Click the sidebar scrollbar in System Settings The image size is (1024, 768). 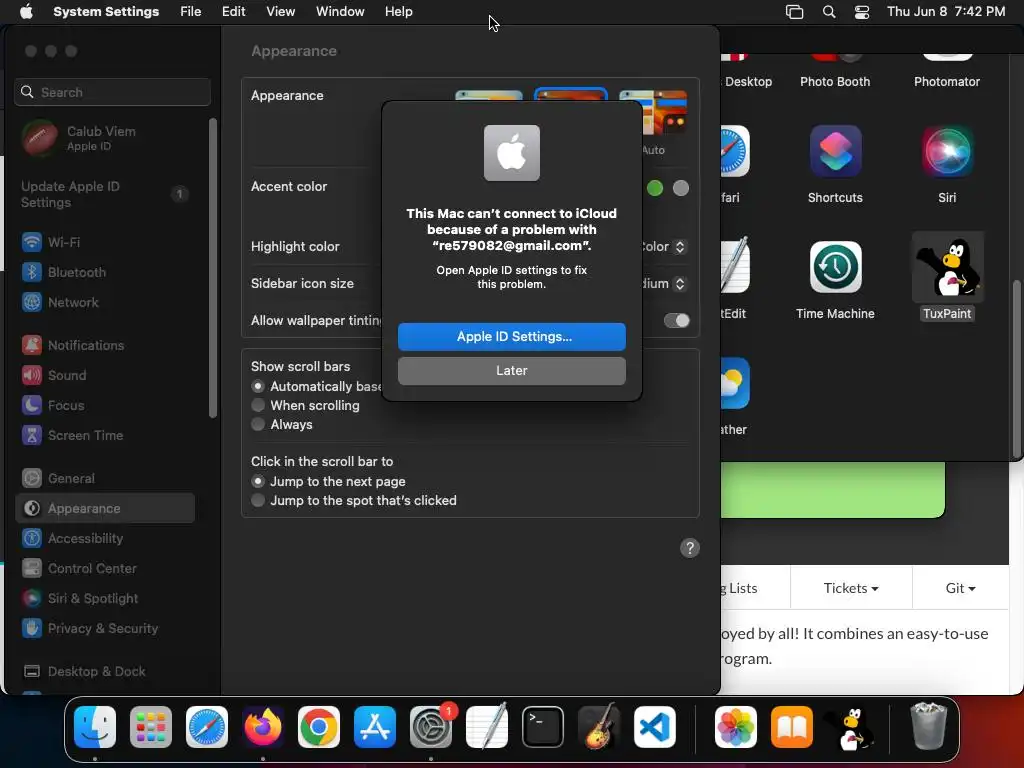[212, 268]
